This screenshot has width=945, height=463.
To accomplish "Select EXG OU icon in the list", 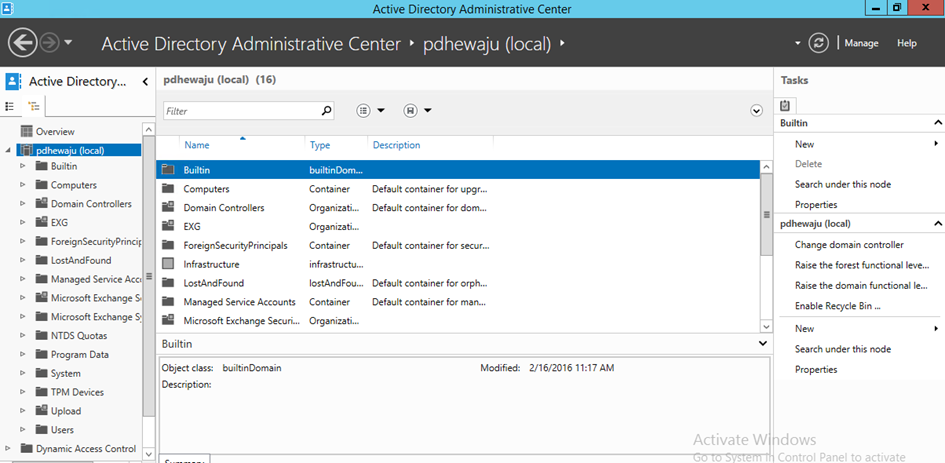I will pyautogui.click(x=168, y=226).
